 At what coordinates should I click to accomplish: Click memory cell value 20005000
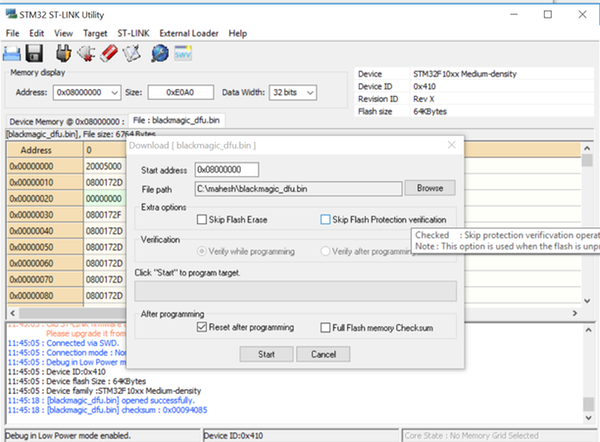(x=104, y=166)
